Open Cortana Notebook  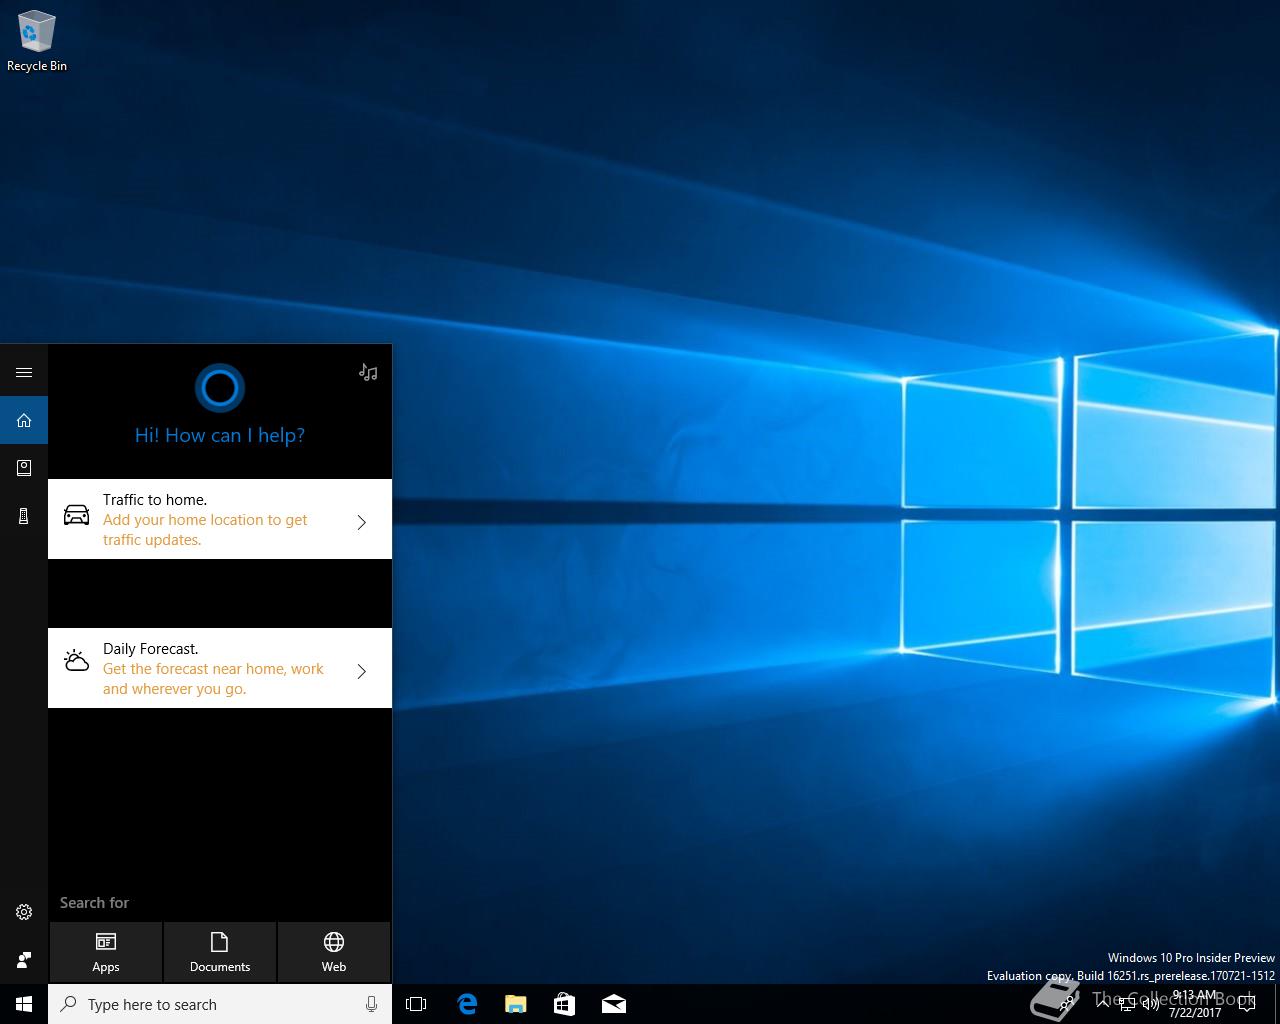click(24, 468)
